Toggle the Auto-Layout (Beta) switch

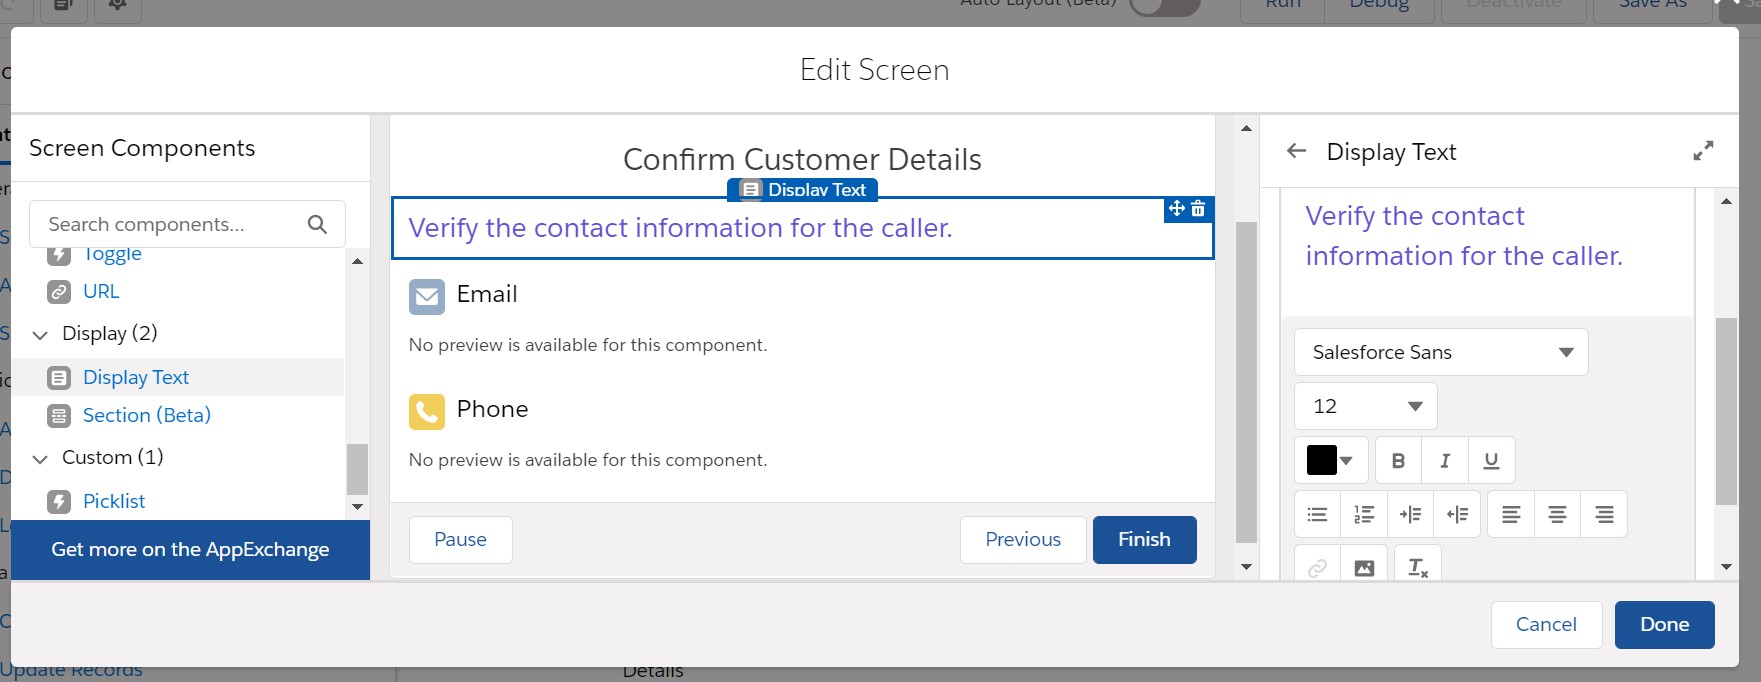tap(1164, 6)
